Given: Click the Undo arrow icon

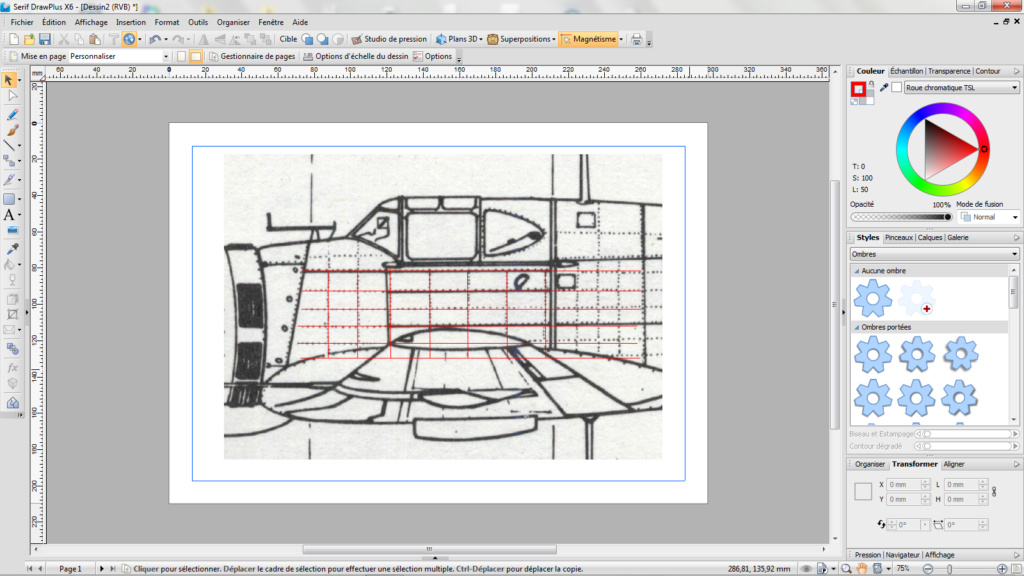Looking at the screenshot, I should (x=155, y=39).
